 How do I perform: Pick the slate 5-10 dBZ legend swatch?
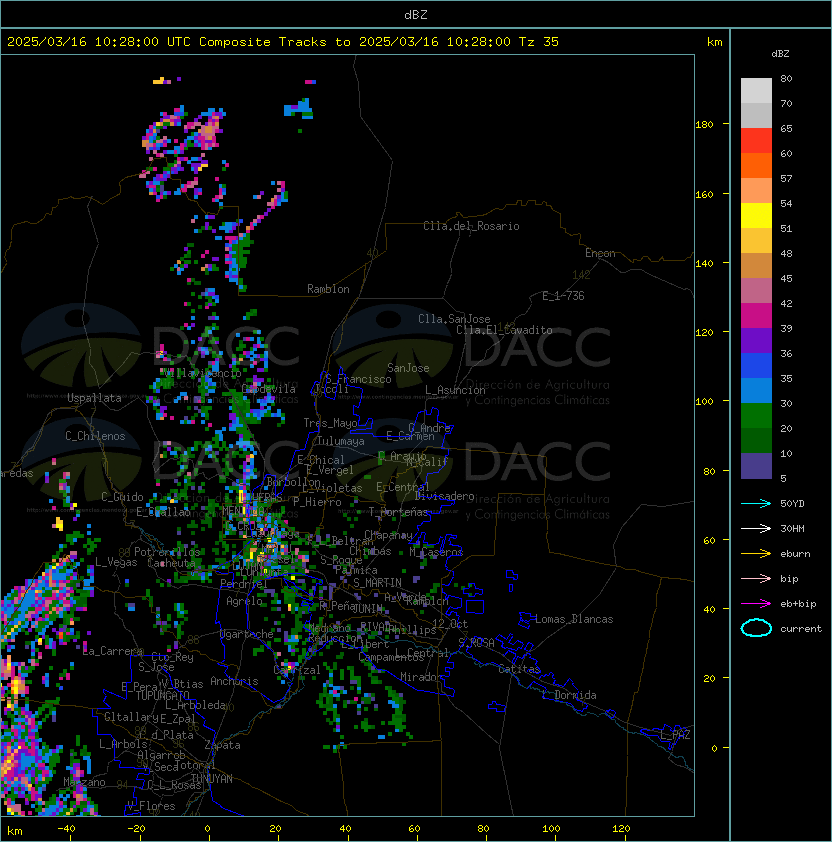coord(756,466)
